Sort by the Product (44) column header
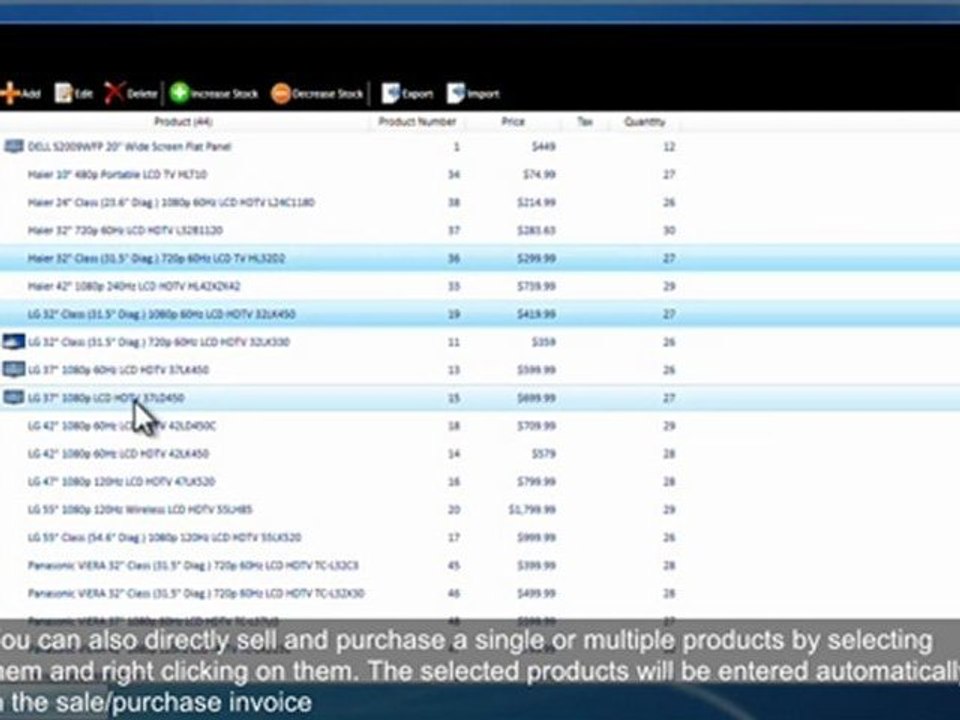960x720 pixels. click(x=183, y=121)
